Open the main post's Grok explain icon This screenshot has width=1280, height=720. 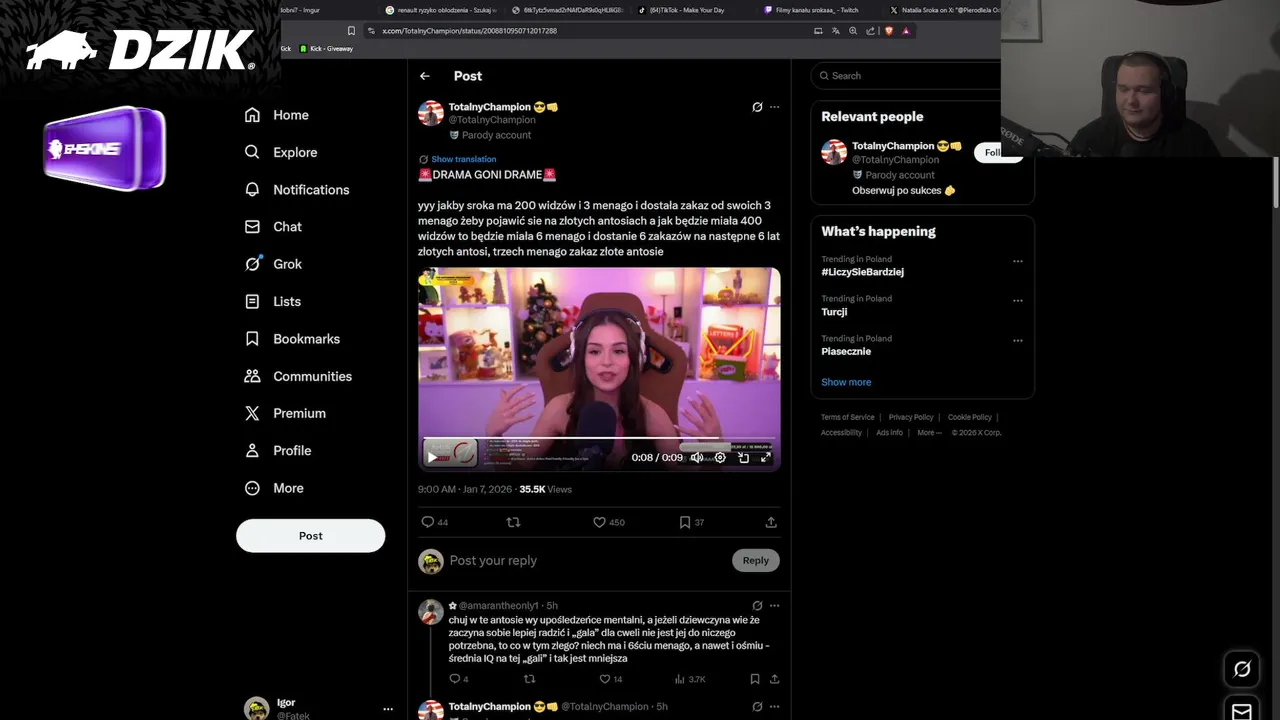(757, 107)
